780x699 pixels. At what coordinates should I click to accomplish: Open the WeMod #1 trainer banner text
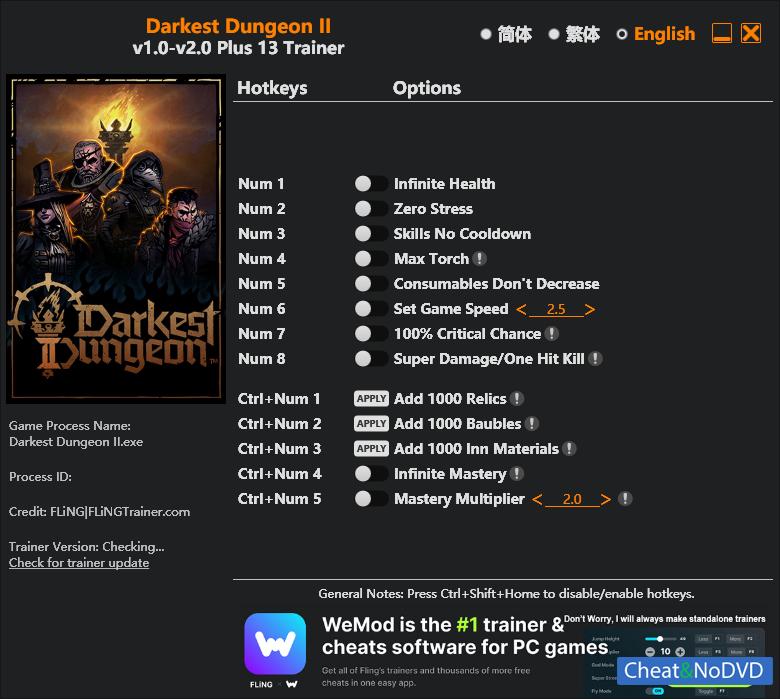tap(465, 636)
